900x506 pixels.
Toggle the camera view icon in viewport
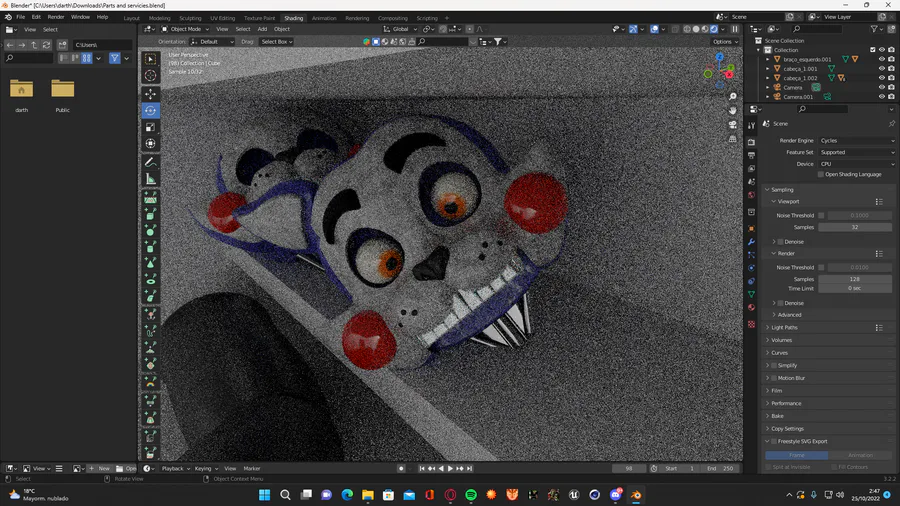coord(732,124)
